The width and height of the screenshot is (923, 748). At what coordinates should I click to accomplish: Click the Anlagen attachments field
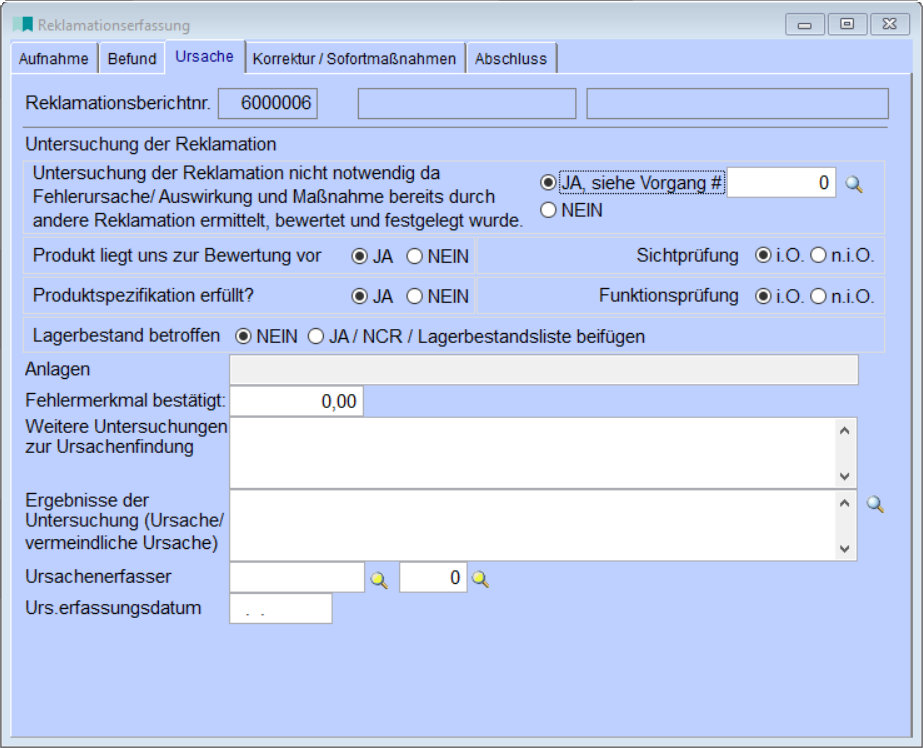(543, 370)
